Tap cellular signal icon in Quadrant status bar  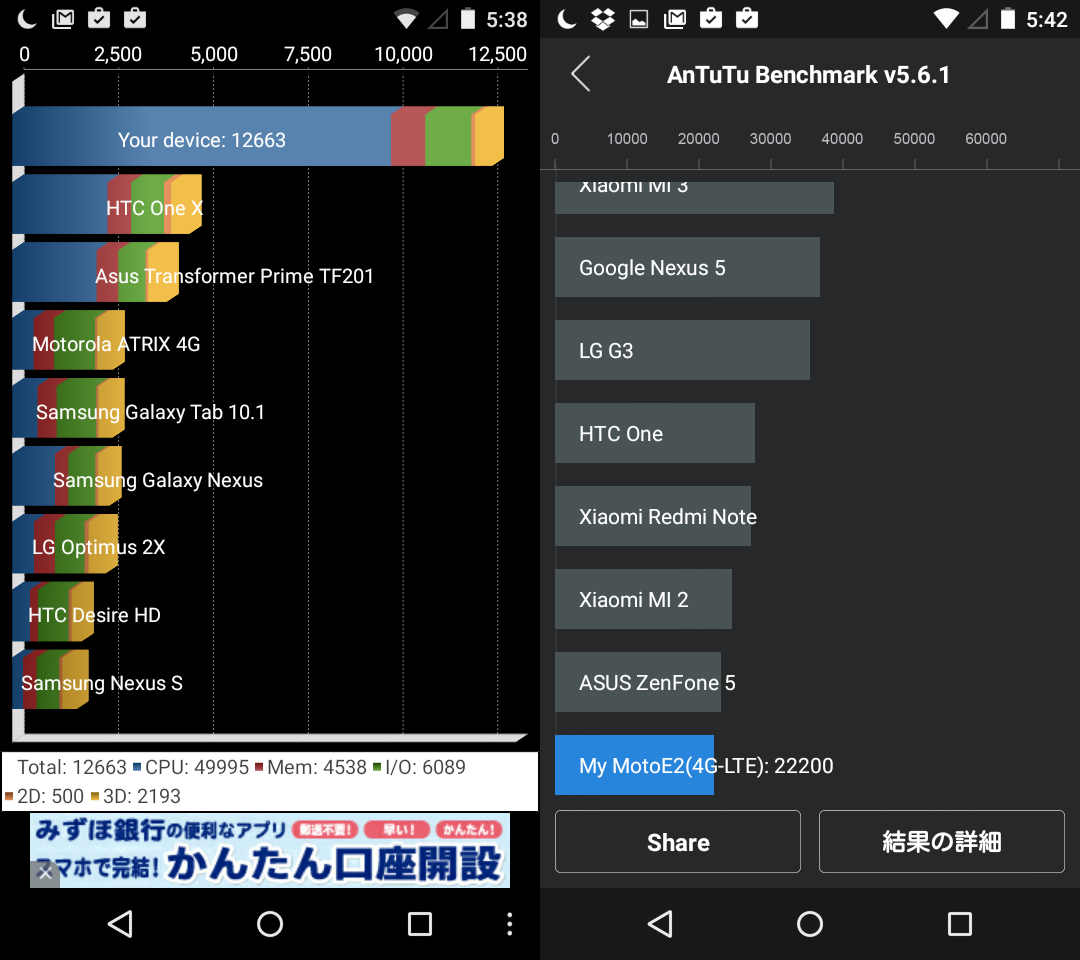point(437,19)
